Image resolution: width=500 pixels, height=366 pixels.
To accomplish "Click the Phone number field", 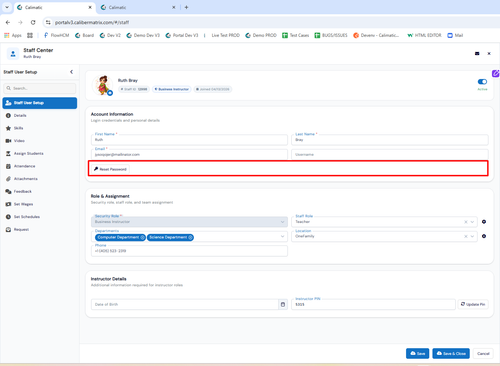I will point(189,251).
